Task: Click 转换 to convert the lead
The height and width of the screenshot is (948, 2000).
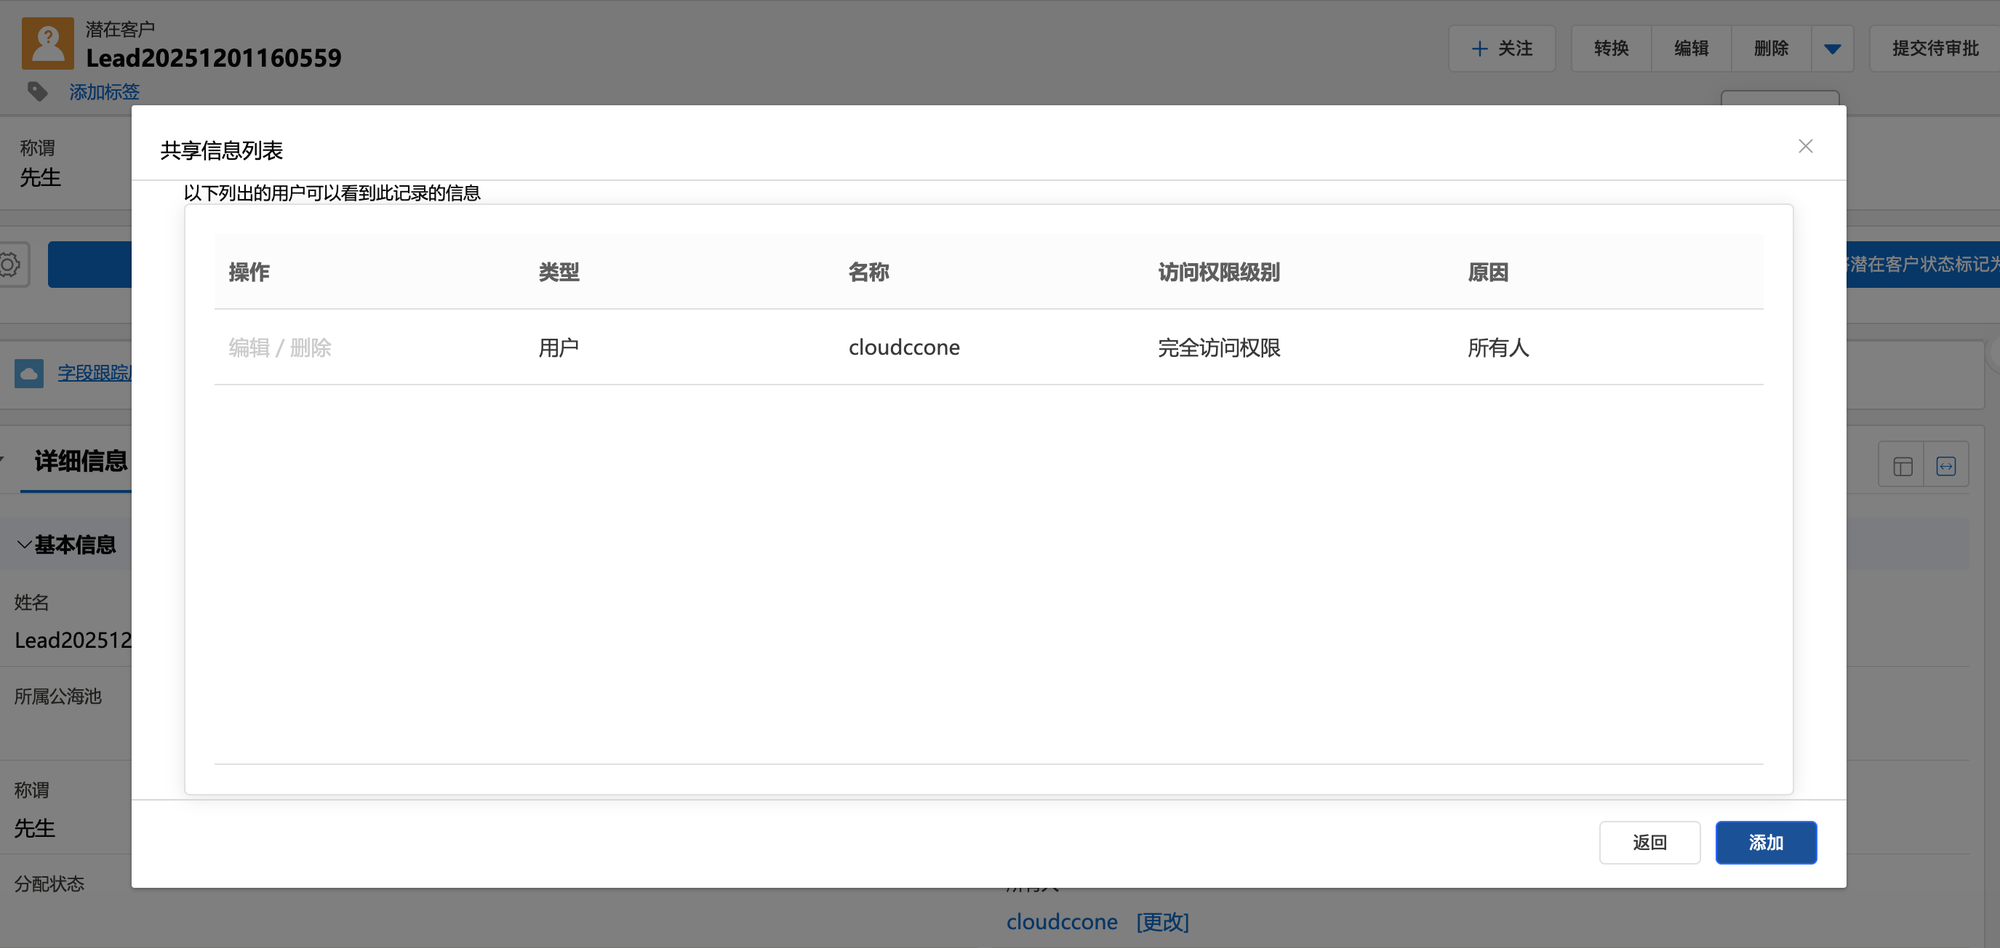Action: tap(1611, 48)
